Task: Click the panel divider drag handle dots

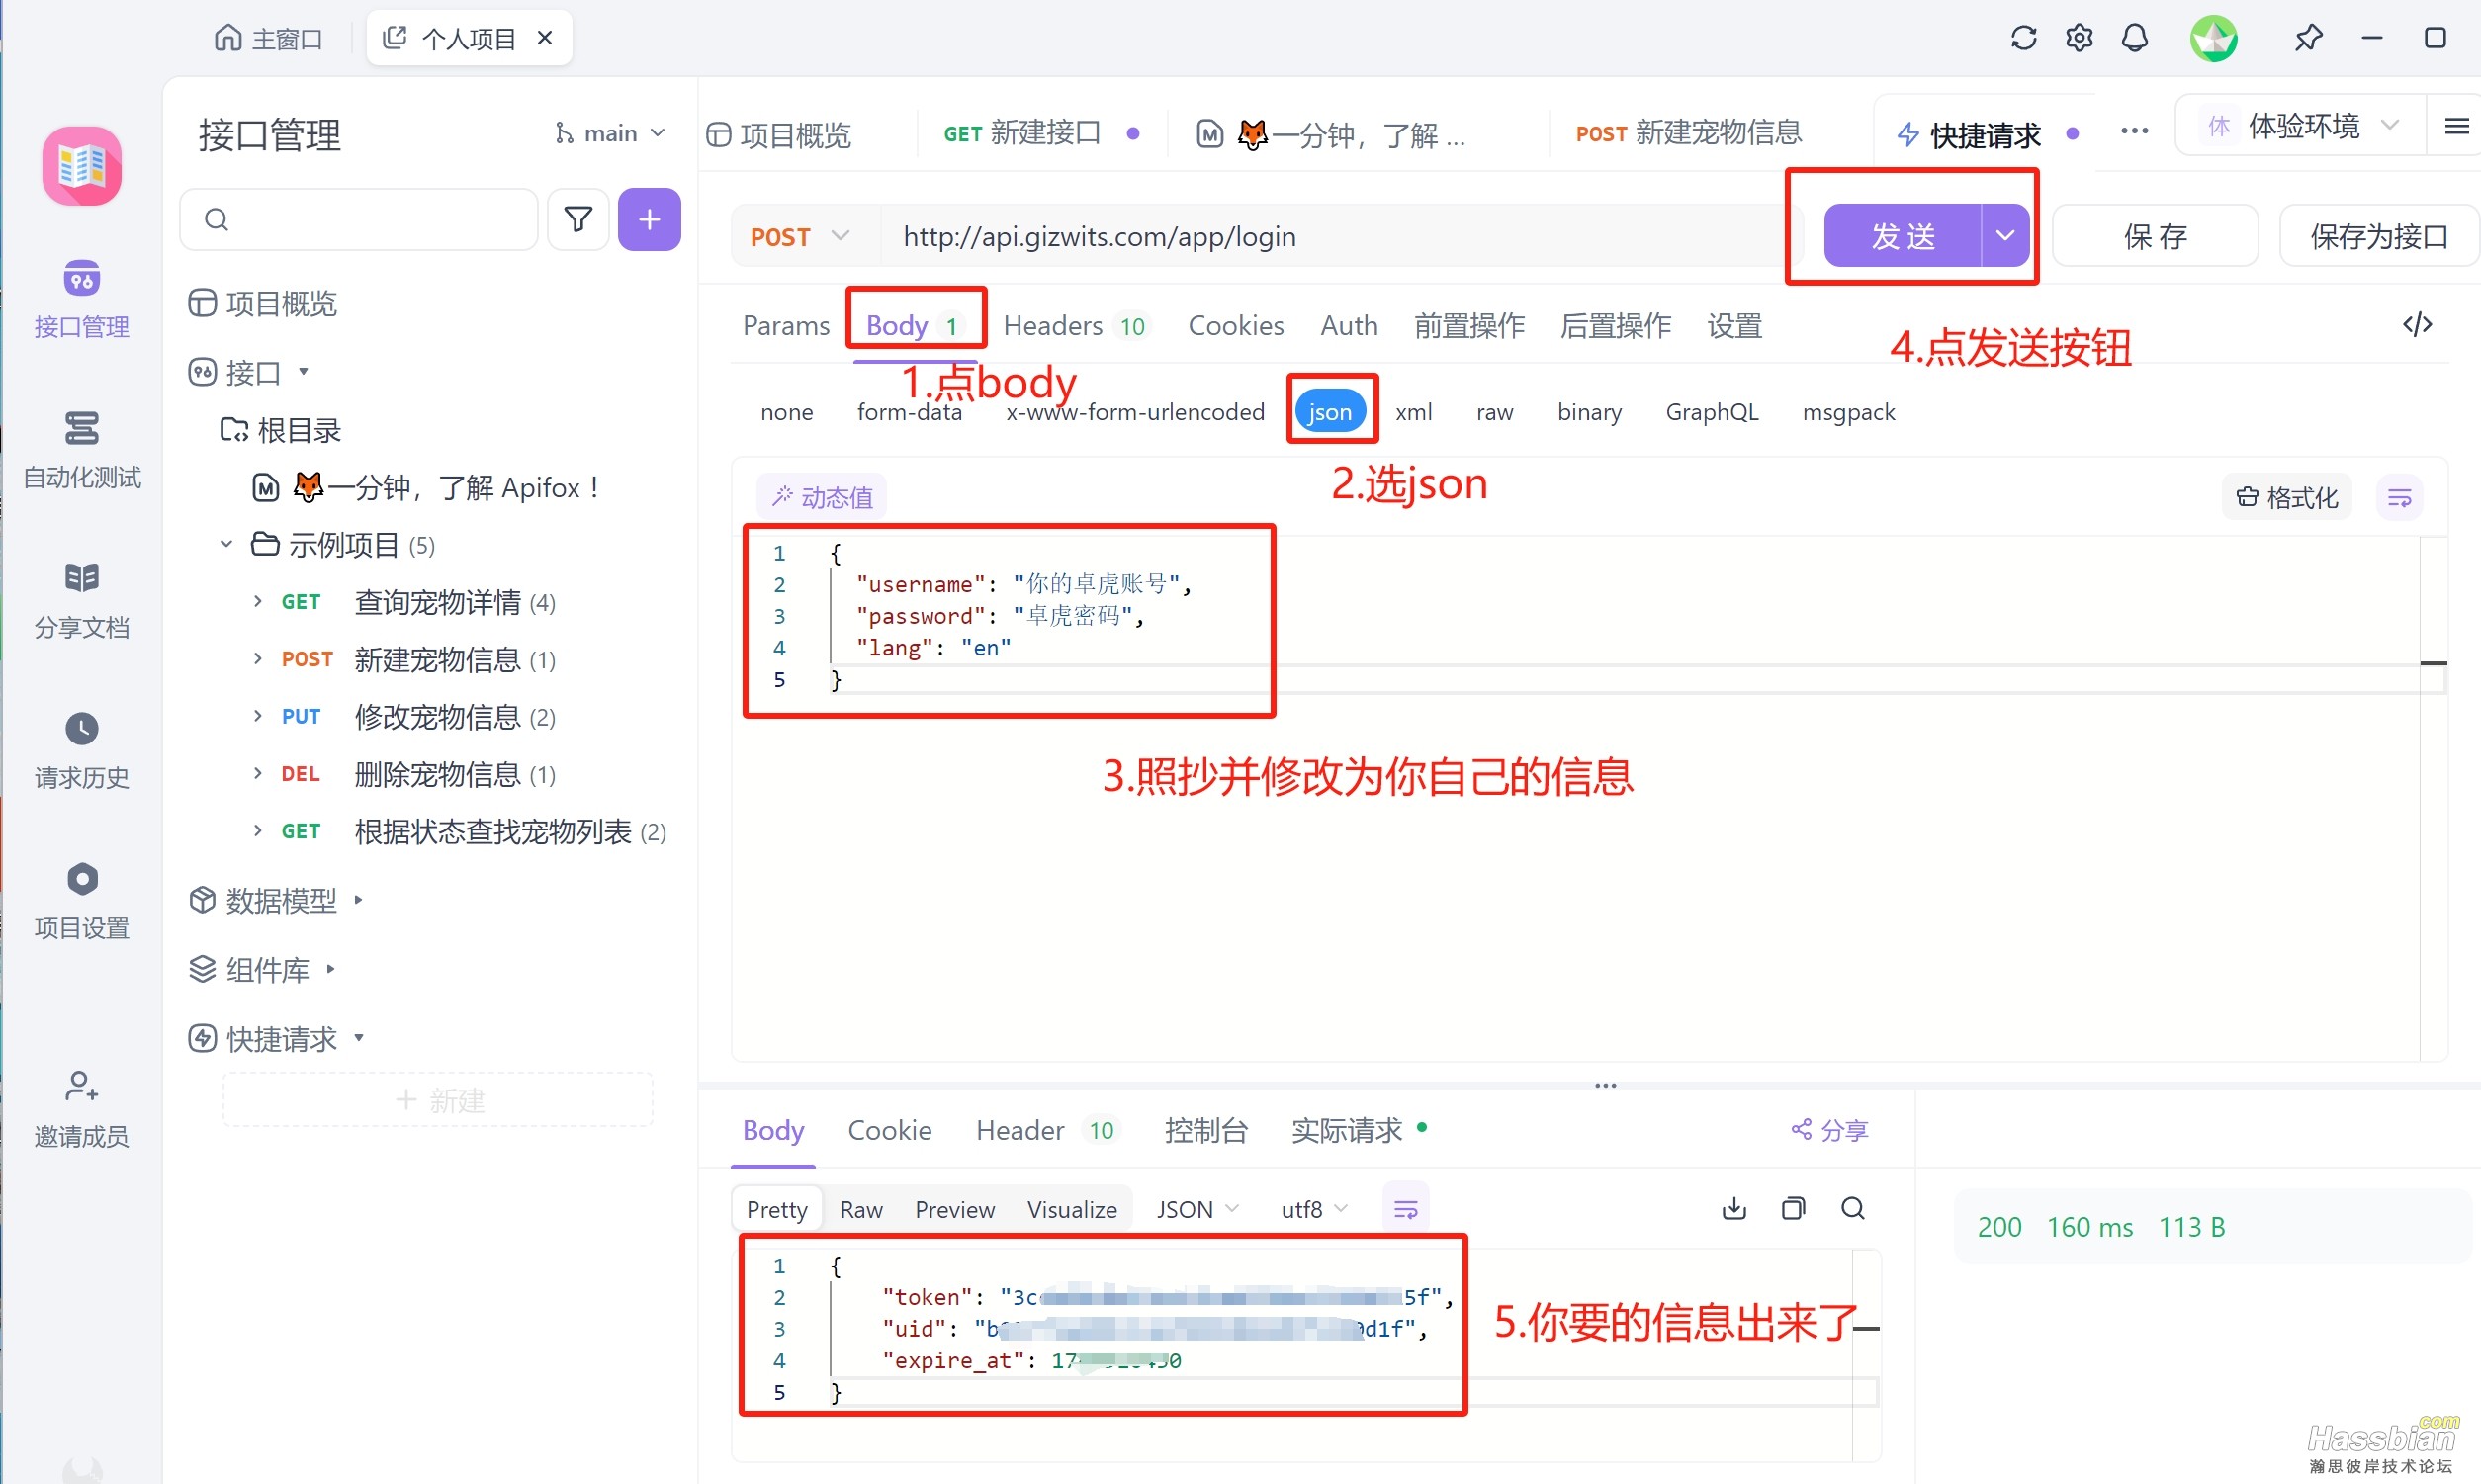Action: tap(1605, 1085)
